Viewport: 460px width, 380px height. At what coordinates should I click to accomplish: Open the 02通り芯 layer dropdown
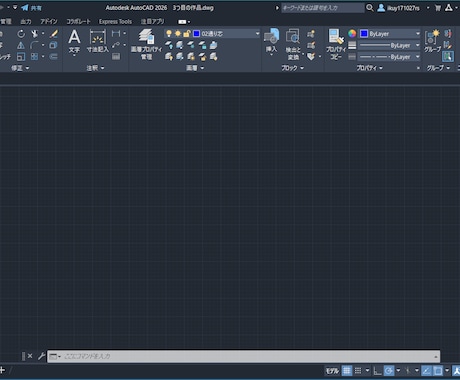[257, 34]
